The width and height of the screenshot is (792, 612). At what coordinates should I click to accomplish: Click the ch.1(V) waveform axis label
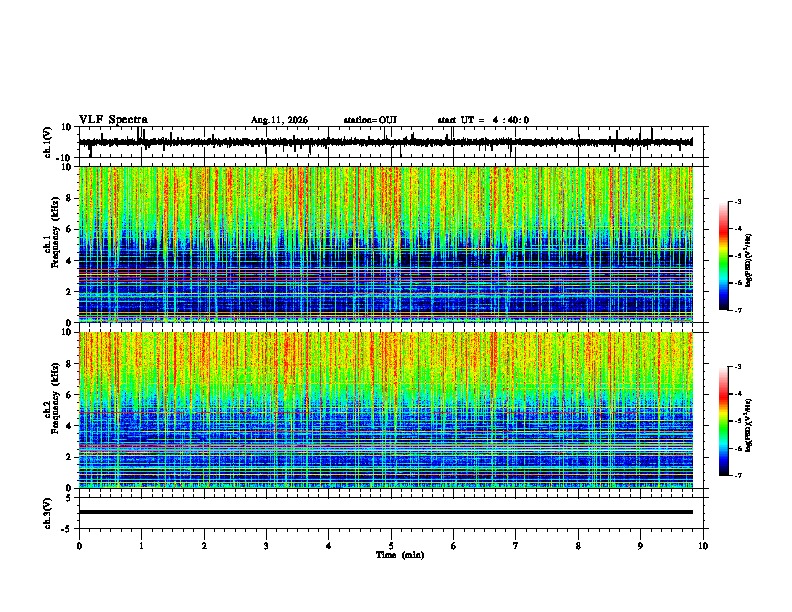(x=47, y=142)
